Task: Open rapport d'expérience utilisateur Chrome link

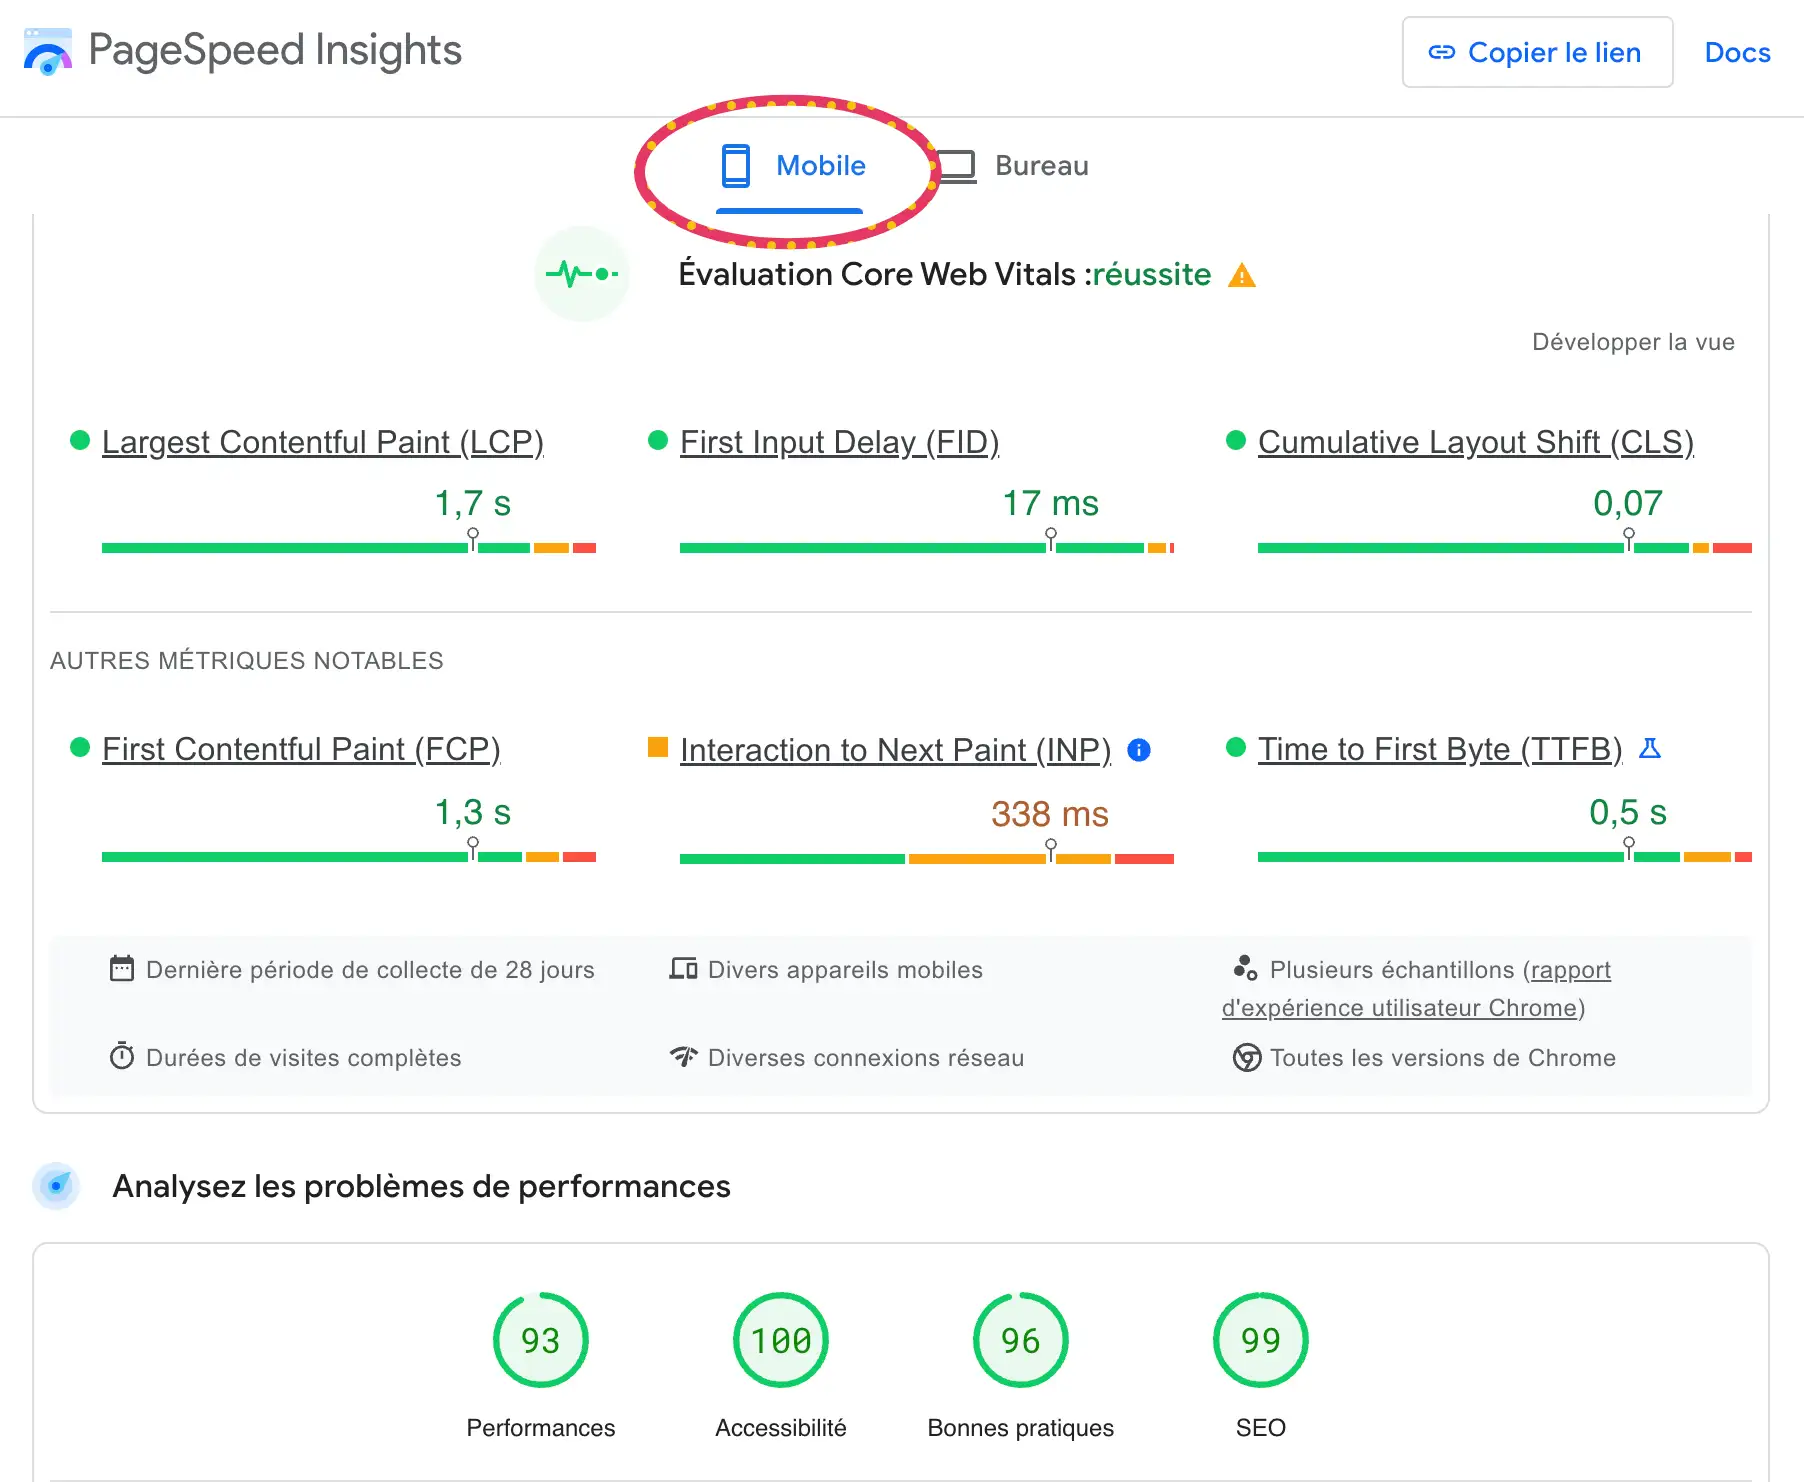Action: click(1403, 1008)
